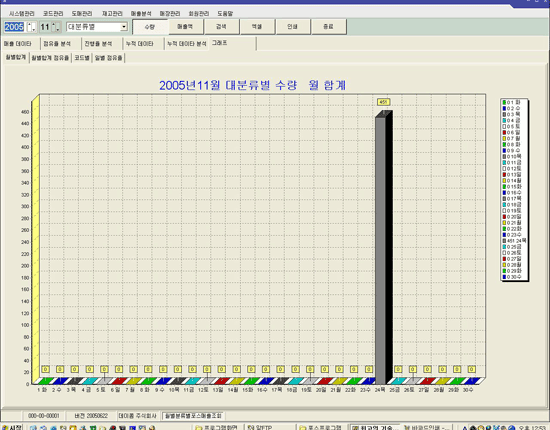The height and width of the screenshot is (430, 550).
Task: Switch to the 누적 데이타 분석 tab
Action: 187,44
